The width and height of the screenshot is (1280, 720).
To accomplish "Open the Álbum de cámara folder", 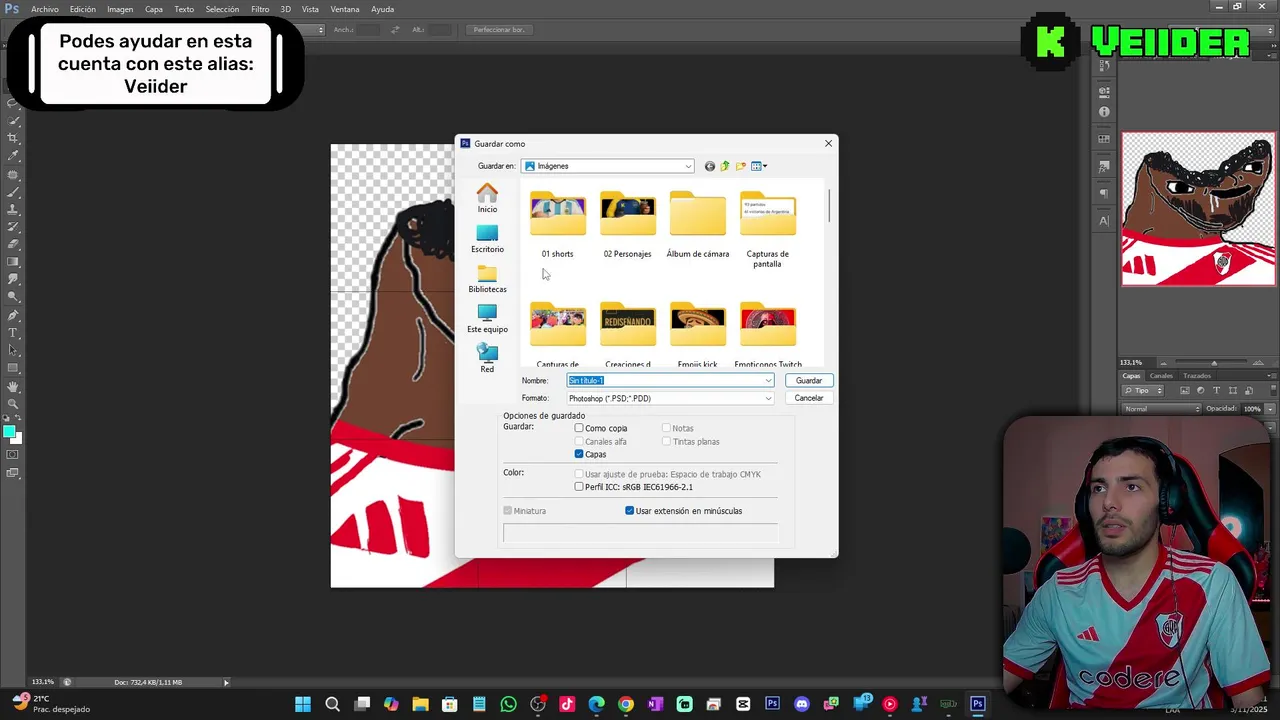I will click(x=698, y=225).
